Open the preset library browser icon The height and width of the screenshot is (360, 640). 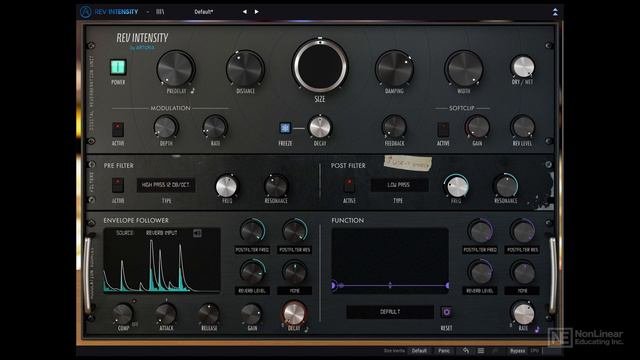tap(160, 12)
